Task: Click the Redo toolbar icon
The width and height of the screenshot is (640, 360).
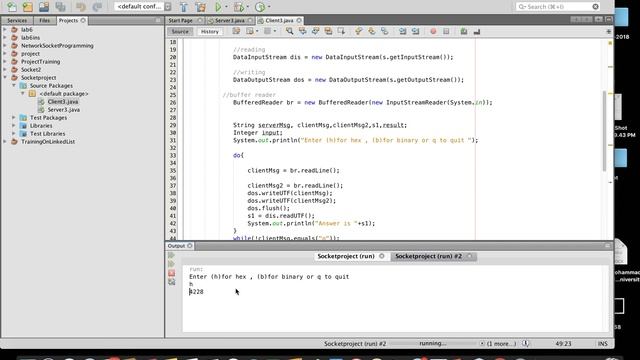Action: point(97,7)
